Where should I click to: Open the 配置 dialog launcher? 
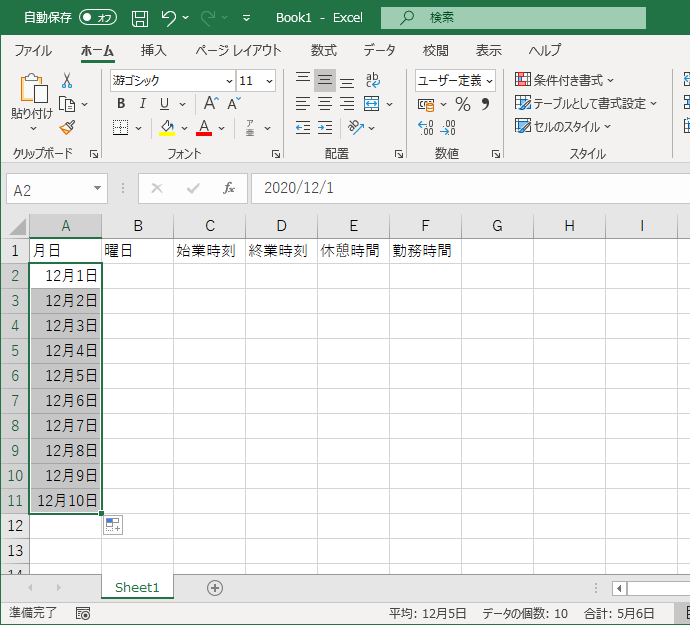click(399, 154)
